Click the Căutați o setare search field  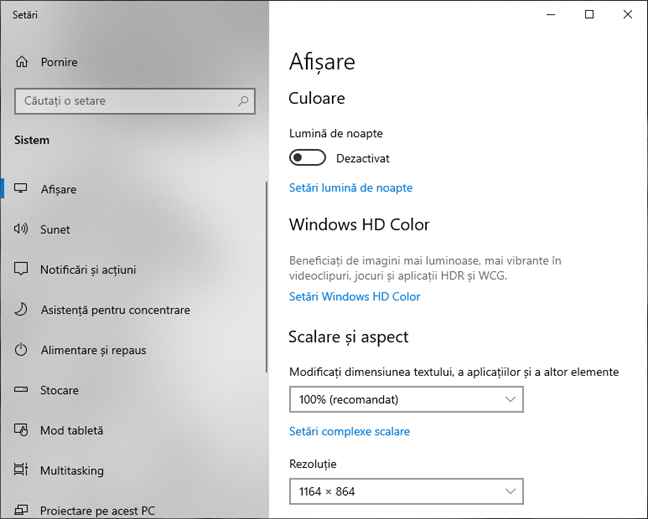tap(135, 101)
